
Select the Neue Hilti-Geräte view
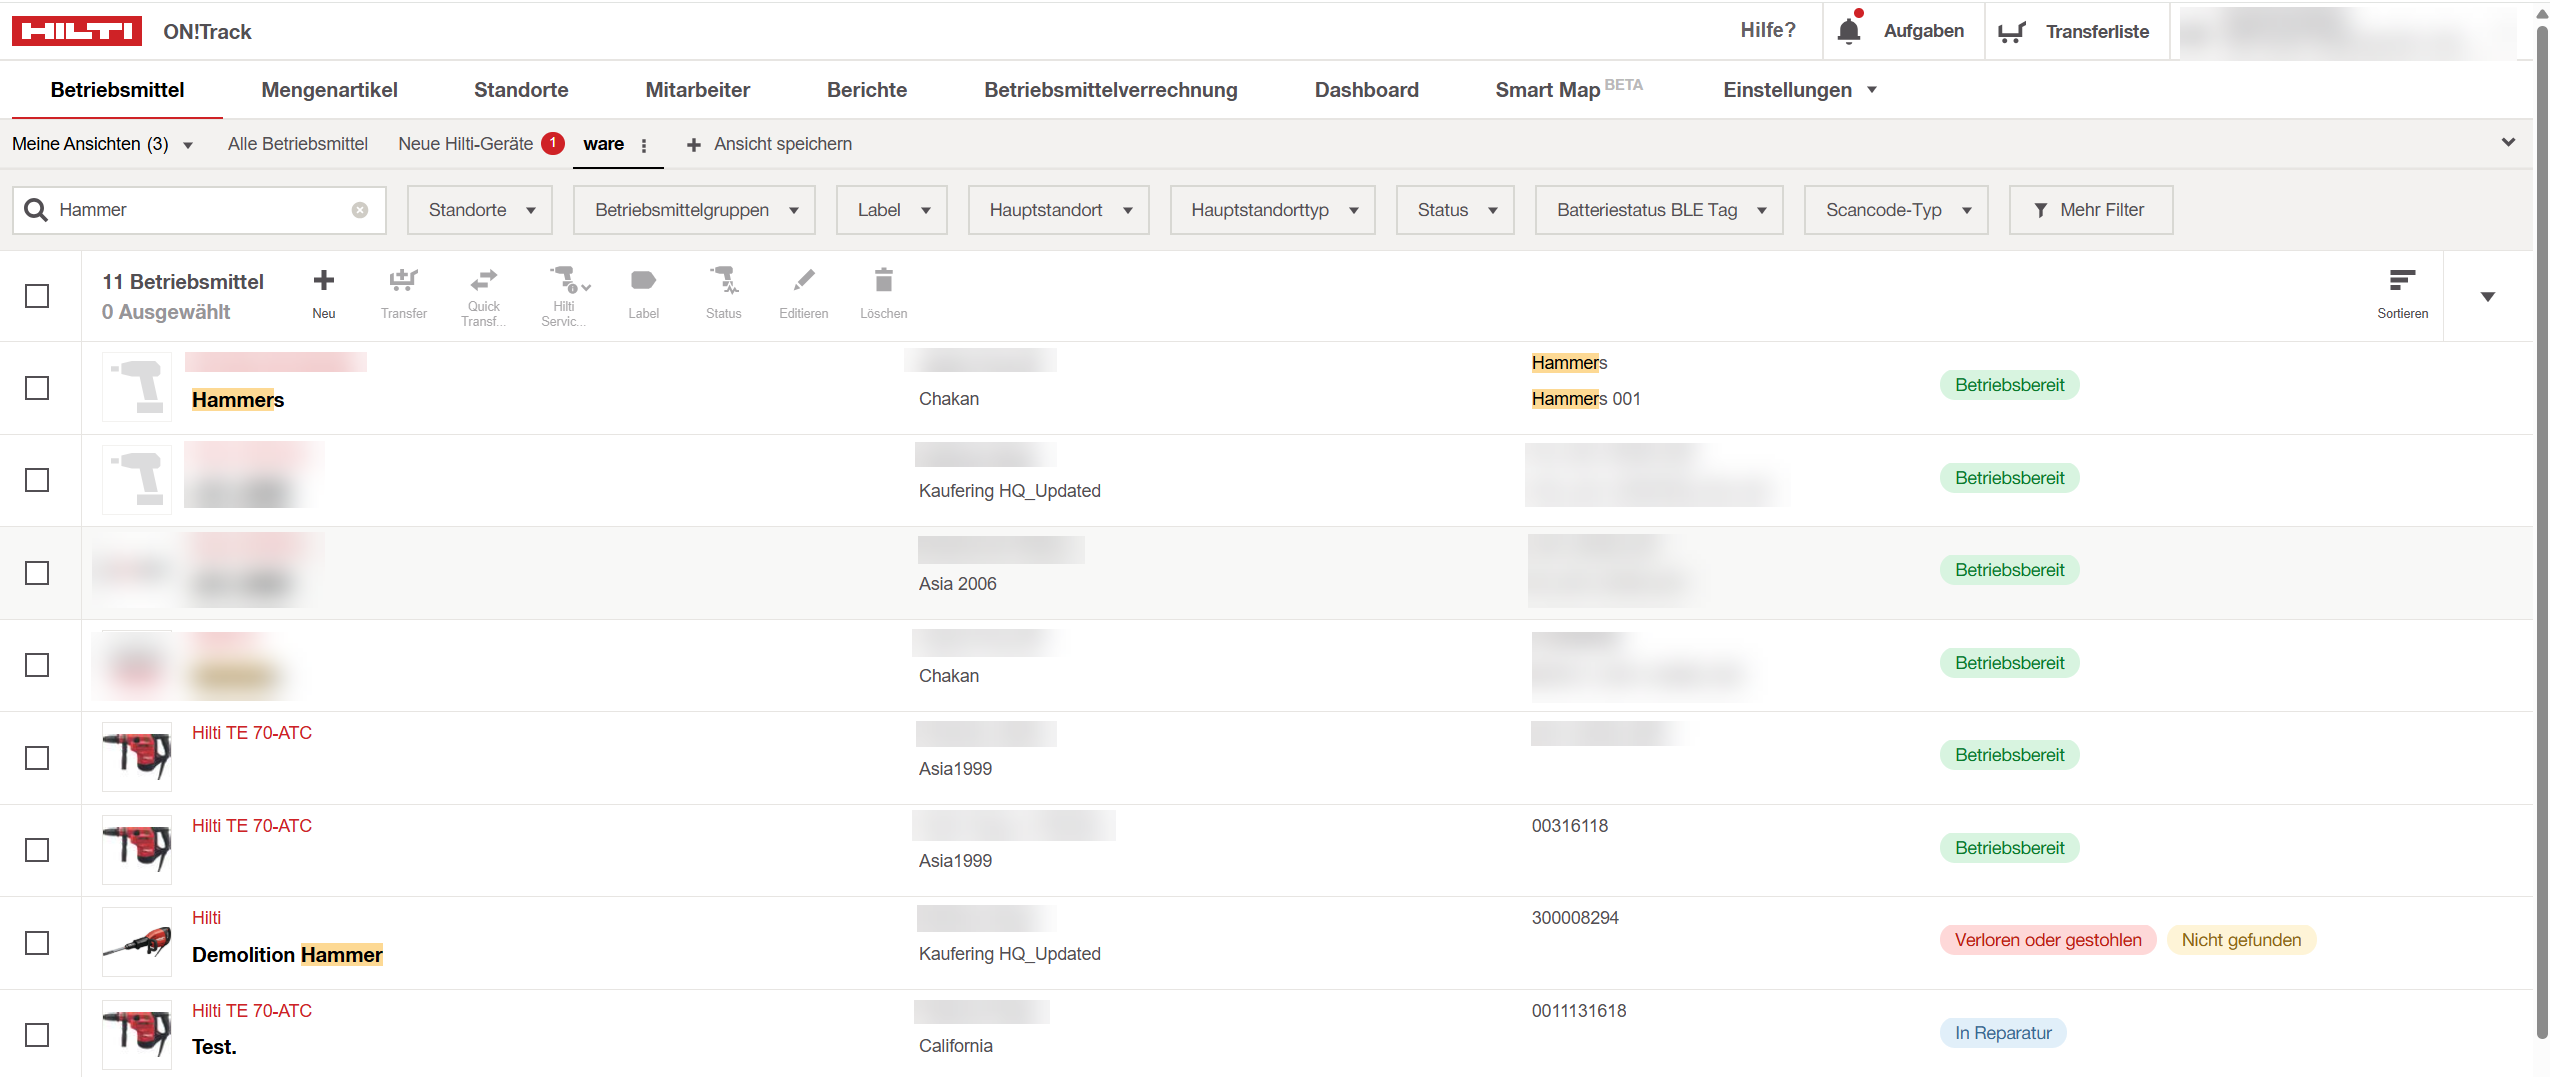(465, 144)
